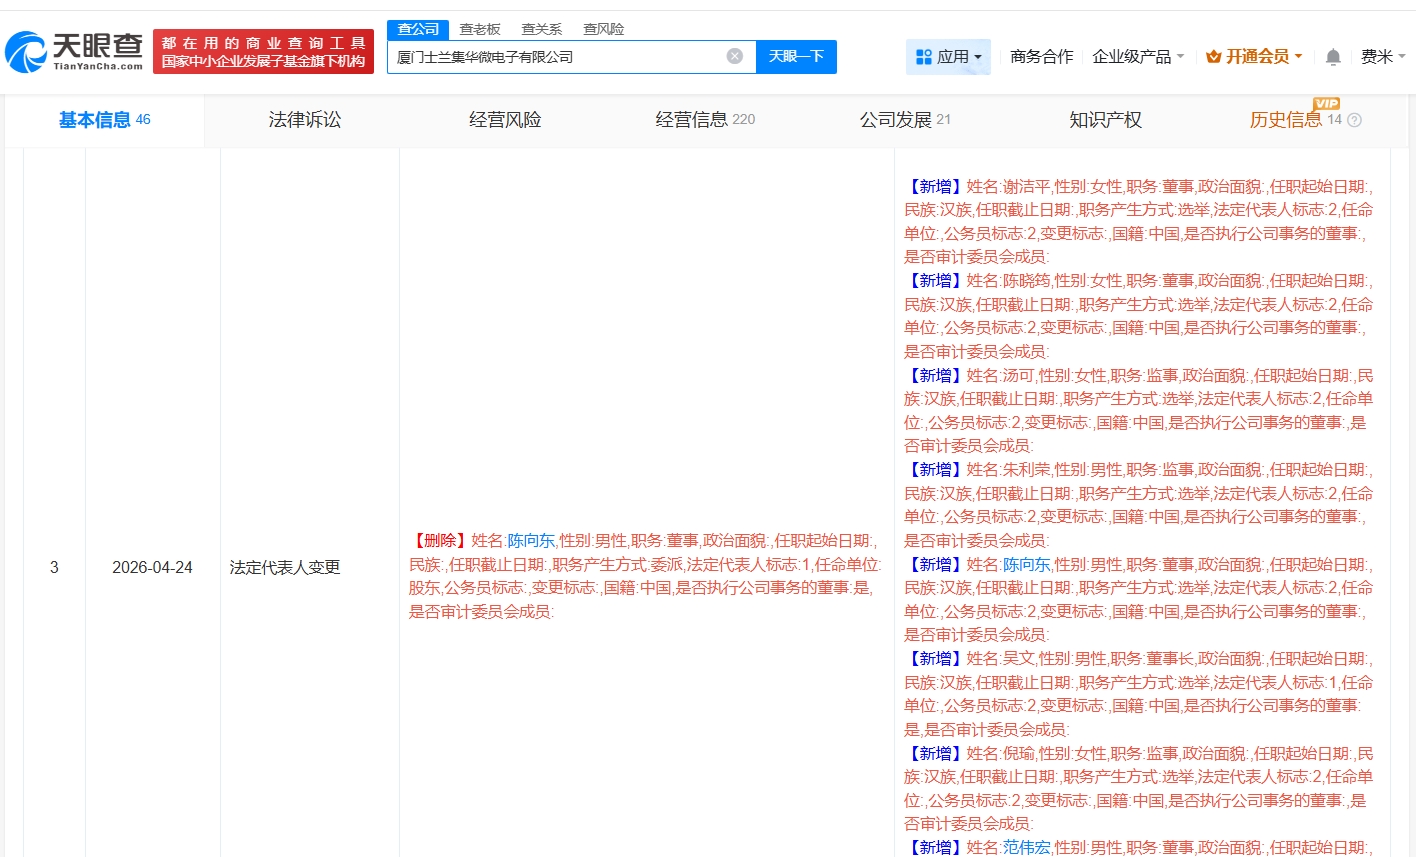The image size is (1416, 857).
Task: Click the company name search field
Action: 555,57
